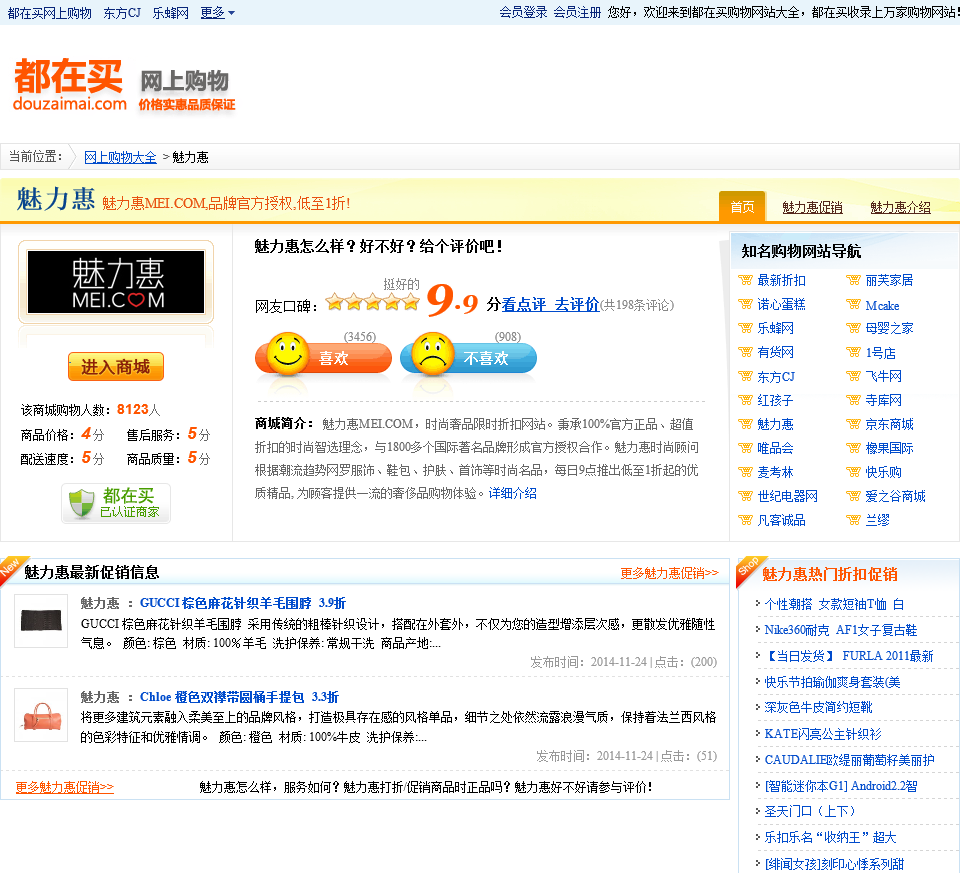
Task: Click cart icon beside 京东商城
Action: tap(853, 424)
